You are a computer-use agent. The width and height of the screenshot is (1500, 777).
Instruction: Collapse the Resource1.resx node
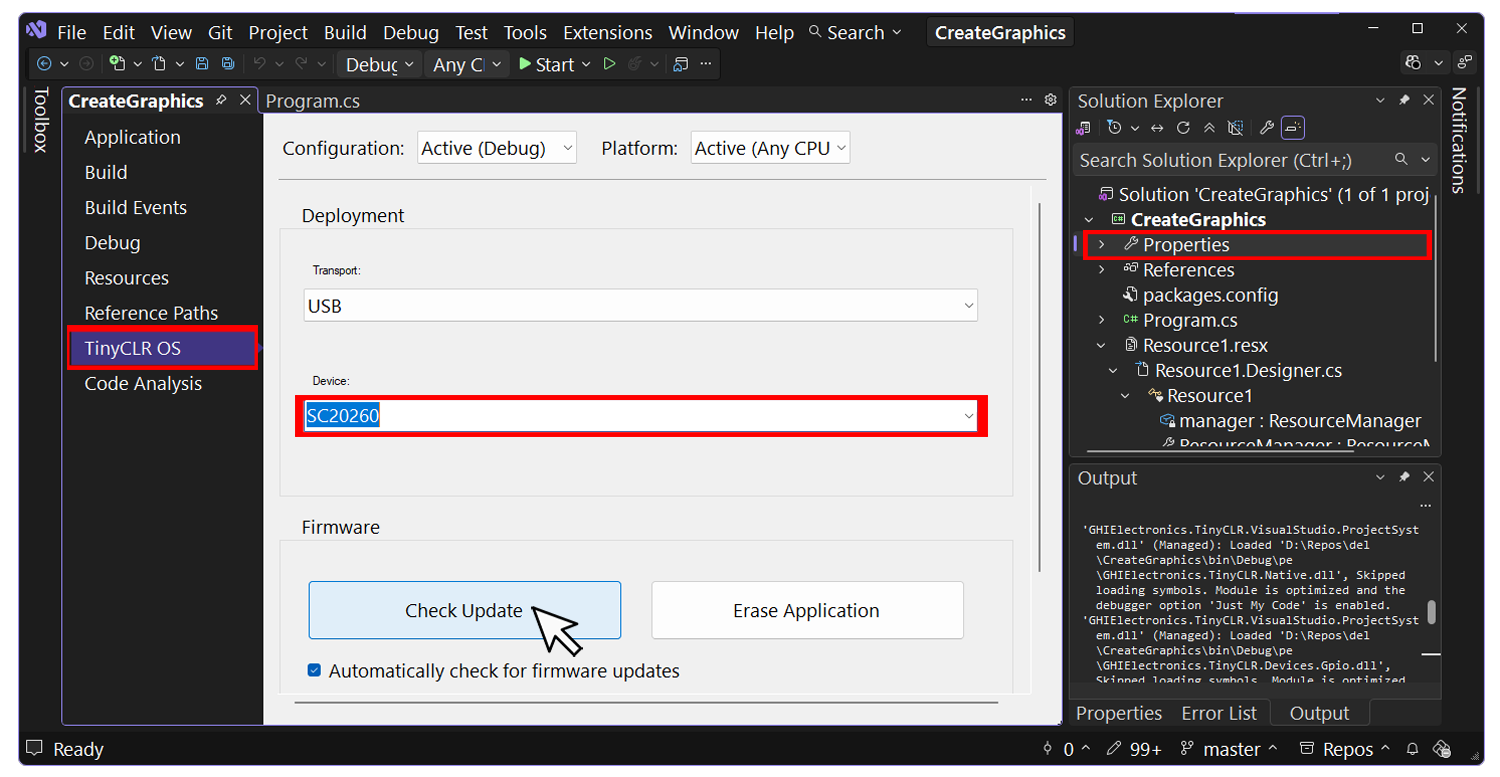coord(1101,345)
